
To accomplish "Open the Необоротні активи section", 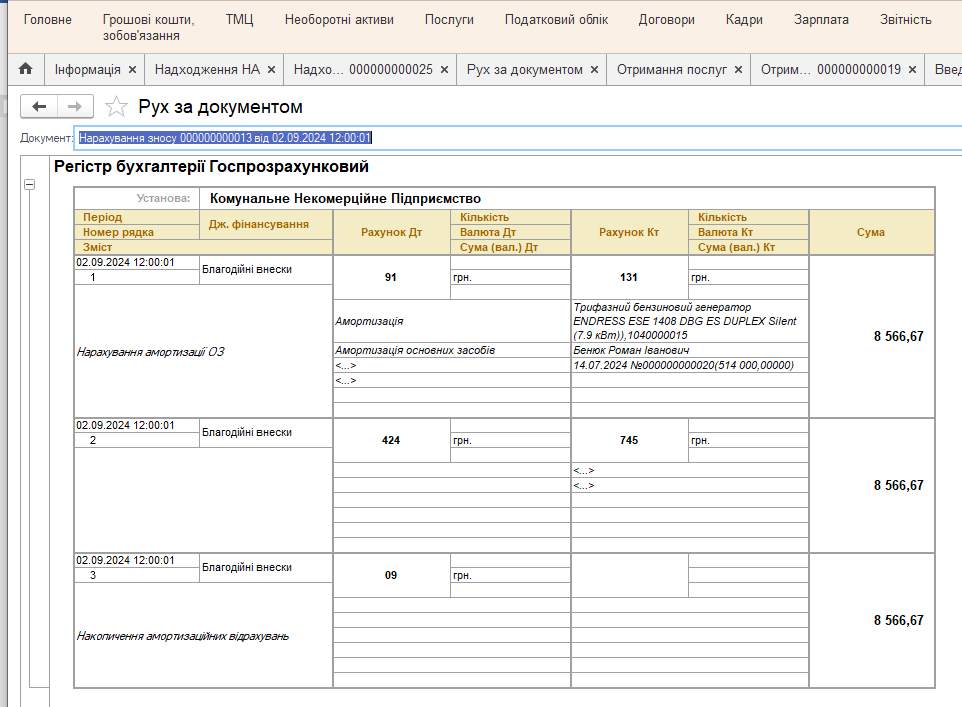I will [x=339, y=20].
